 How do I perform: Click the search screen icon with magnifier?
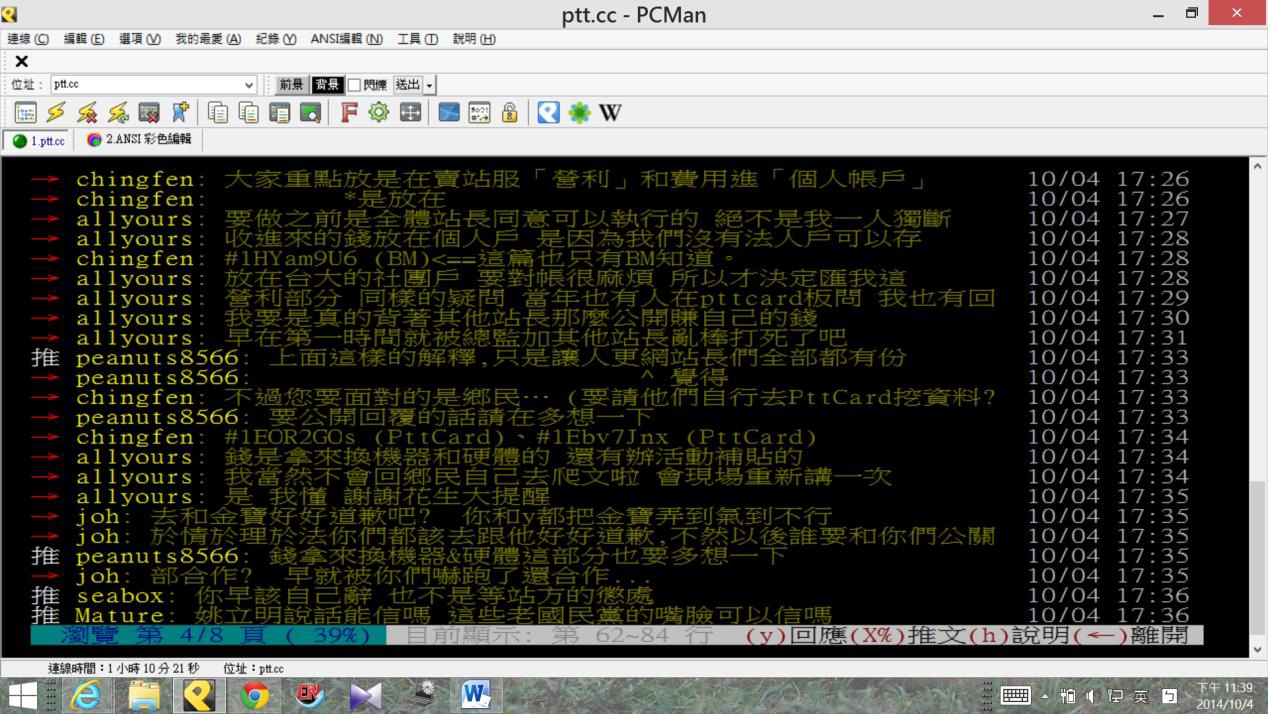click(310, 113)
